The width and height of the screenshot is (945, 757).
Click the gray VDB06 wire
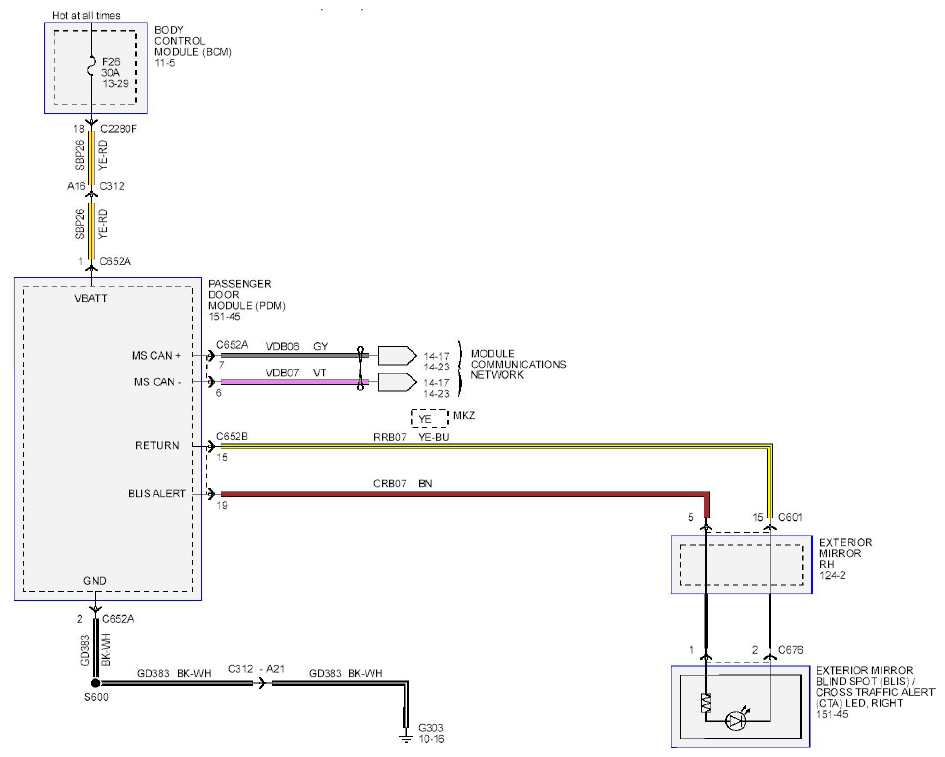click(x=295, y=356)
